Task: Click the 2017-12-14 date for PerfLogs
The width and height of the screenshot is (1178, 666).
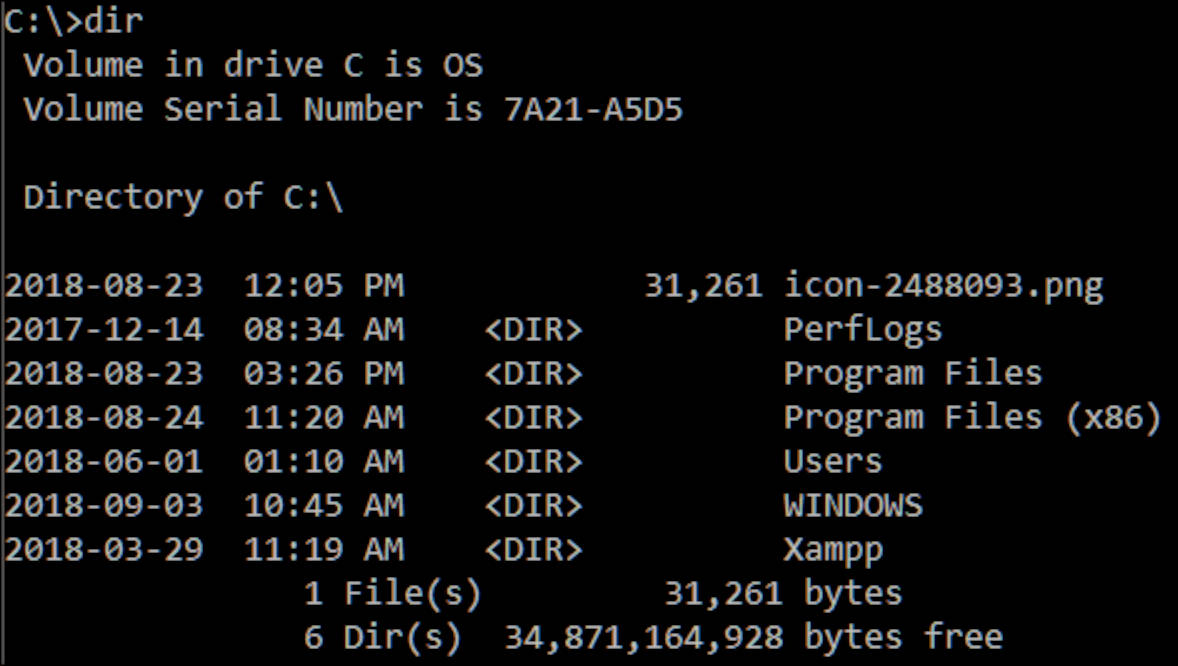Action: (x=103, y=330)
